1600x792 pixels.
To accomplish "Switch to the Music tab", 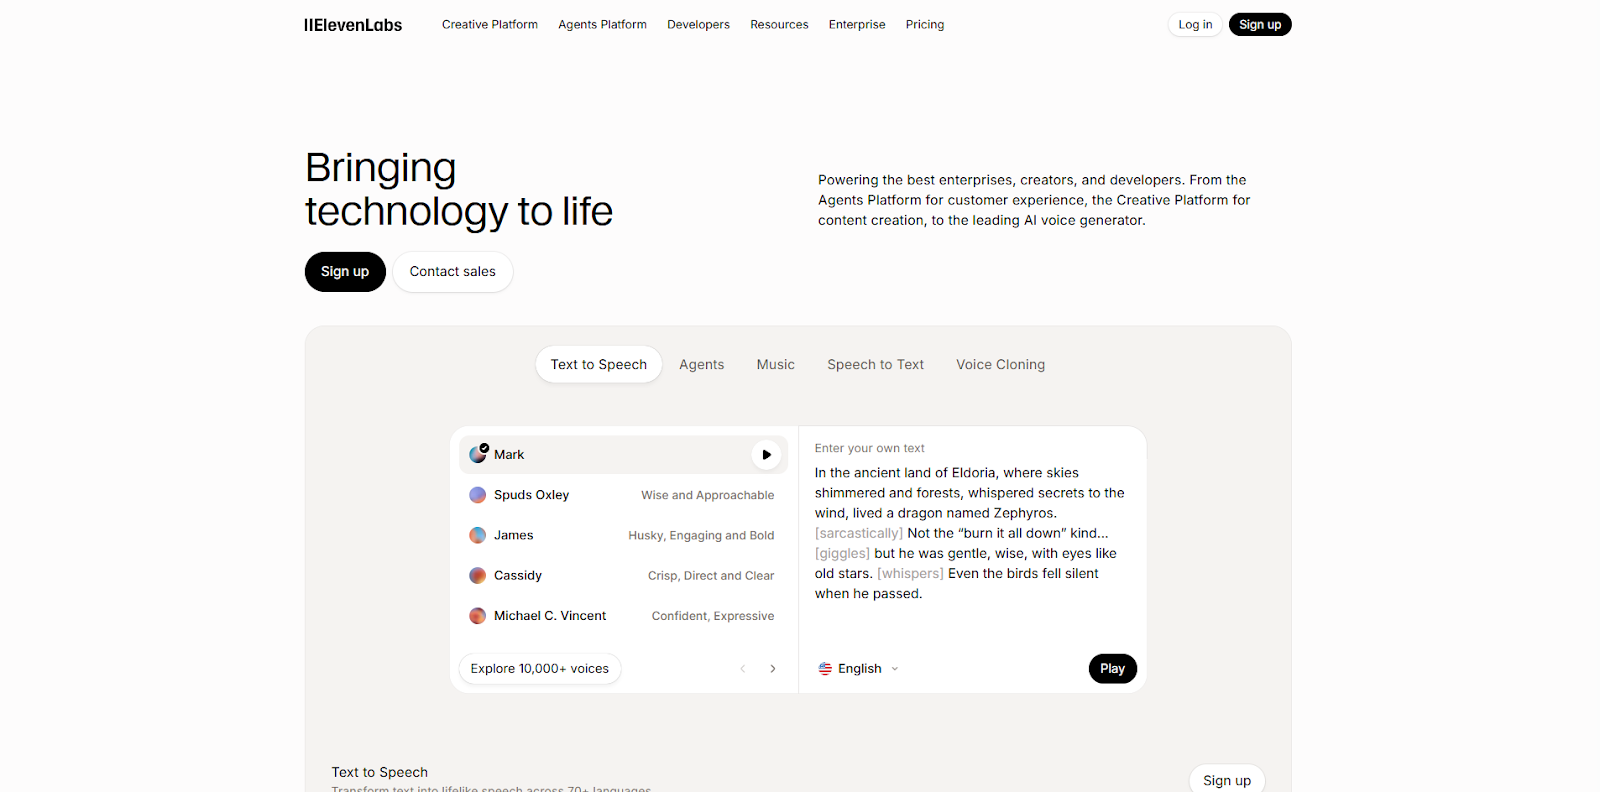I will 776,365.
